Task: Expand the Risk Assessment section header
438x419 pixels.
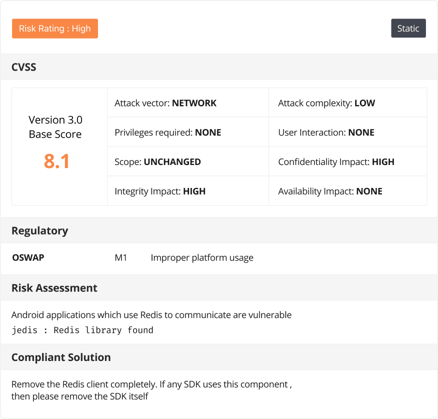Action: pyautogui.click(x=219, y=288)
